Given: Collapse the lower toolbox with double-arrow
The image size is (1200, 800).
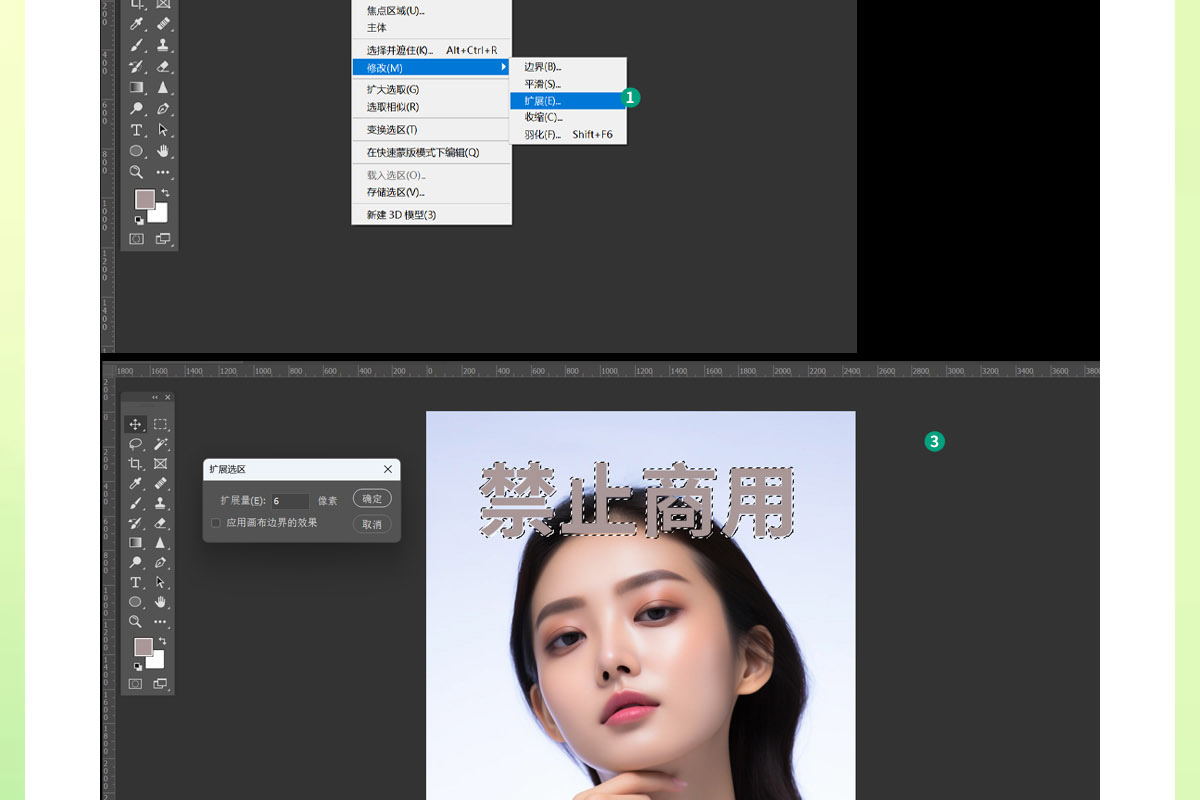Looking at the screenshot, I should coord(154,398).
